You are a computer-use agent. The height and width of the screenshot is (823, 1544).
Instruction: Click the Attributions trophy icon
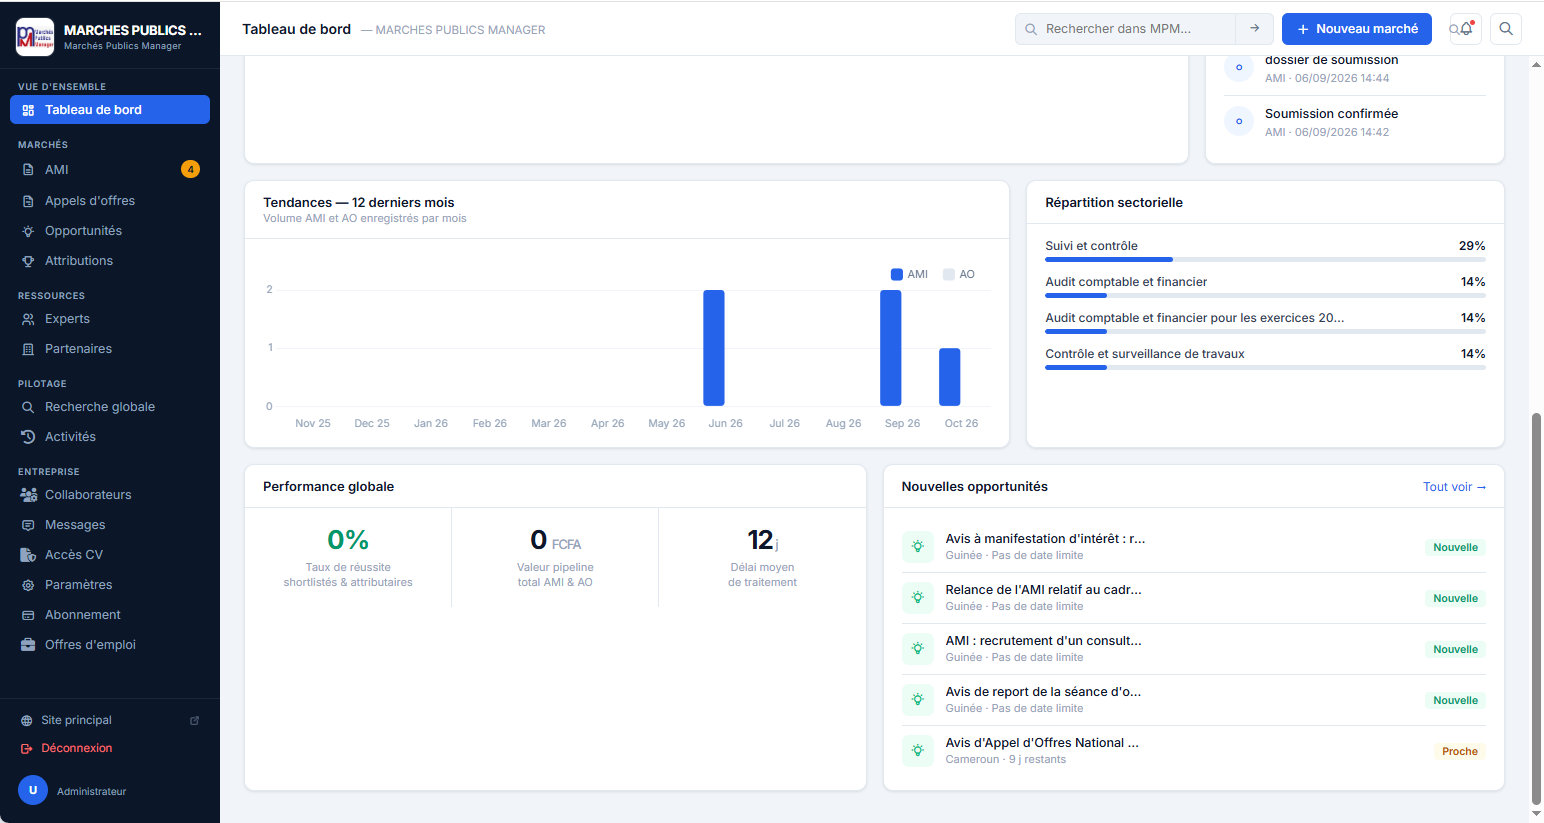pyautogui.click(x=28, y=261)
